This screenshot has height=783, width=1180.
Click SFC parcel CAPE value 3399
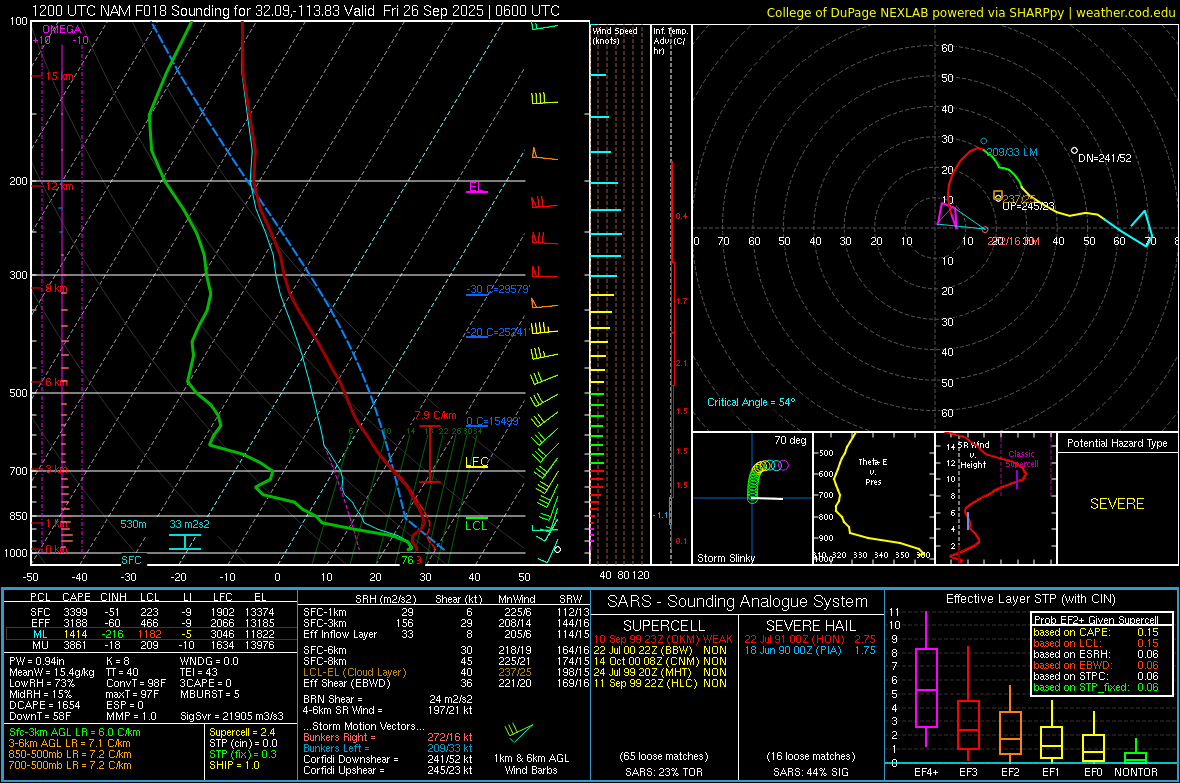point(75,612)
